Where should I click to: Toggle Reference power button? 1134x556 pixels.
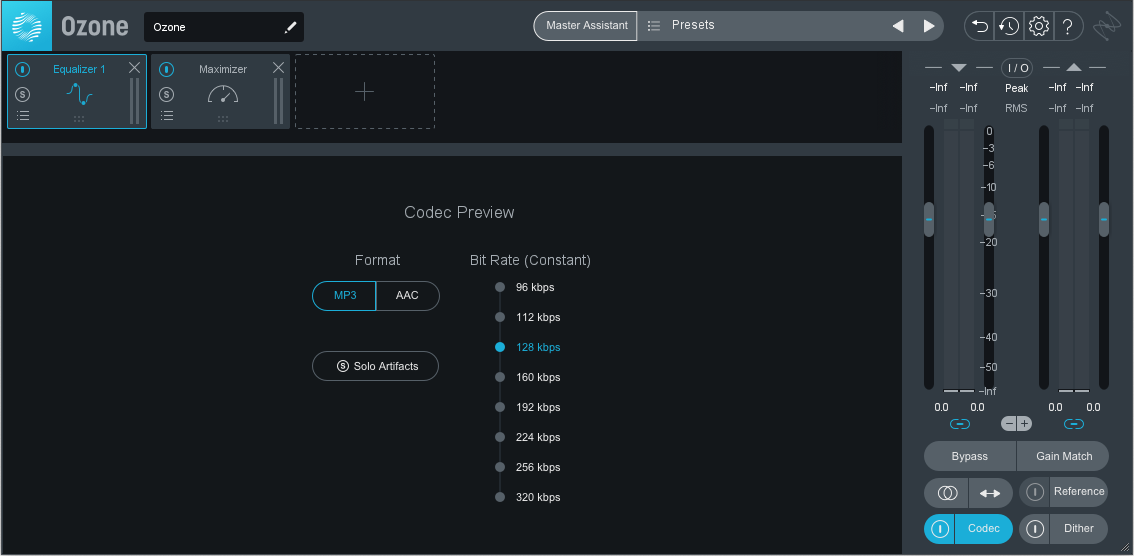(1035, 492)
